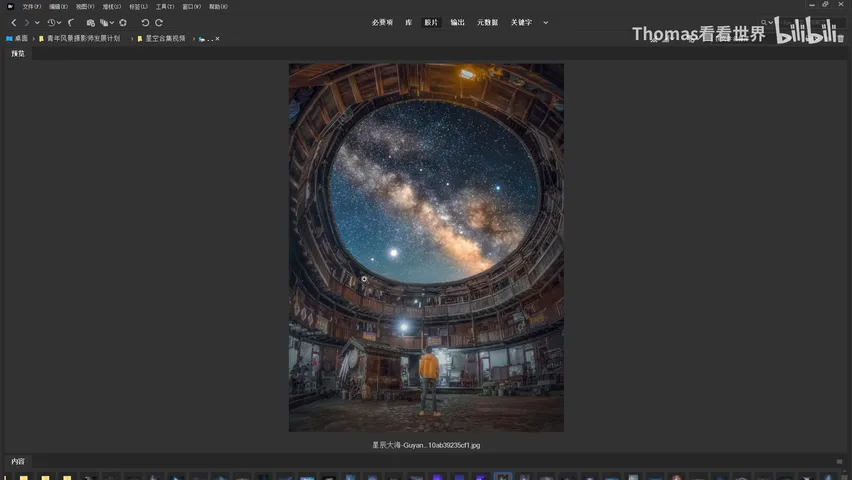
Task: Click get photos from camera icon
Action: tap(90, 23)
